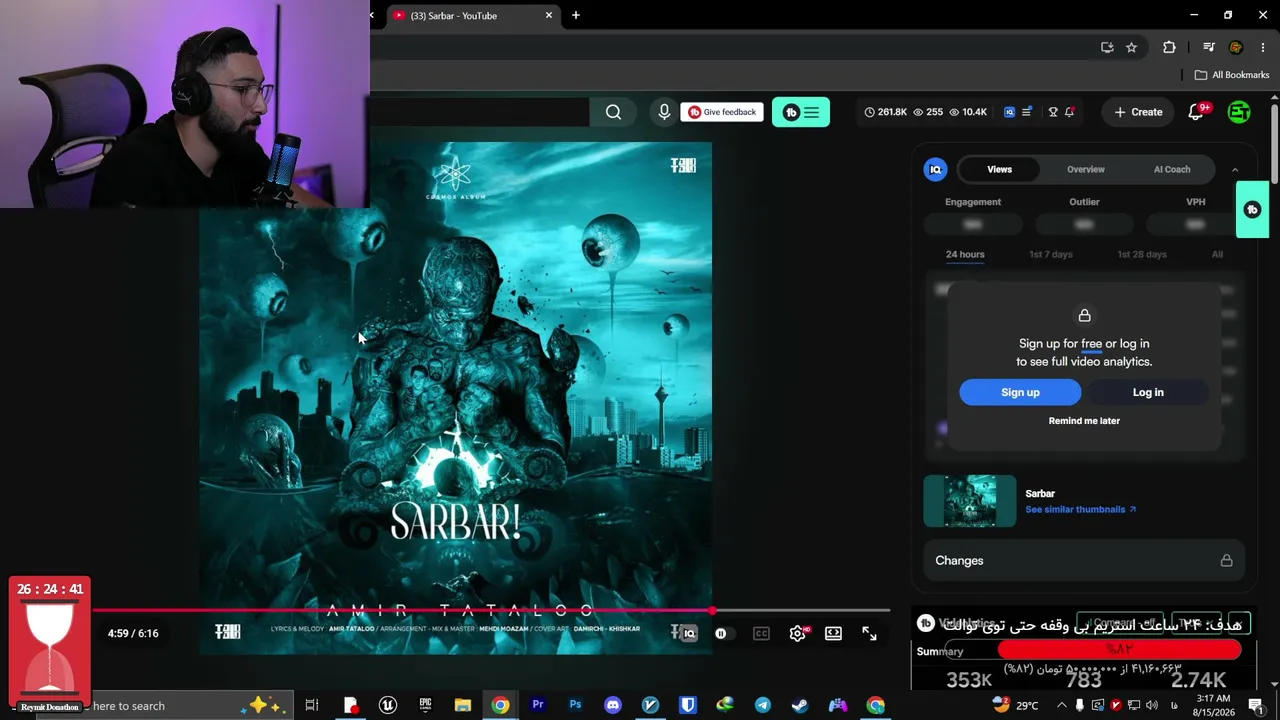Click the Create button
This screenshot has height=720, width=1280.
(1138, 112)
